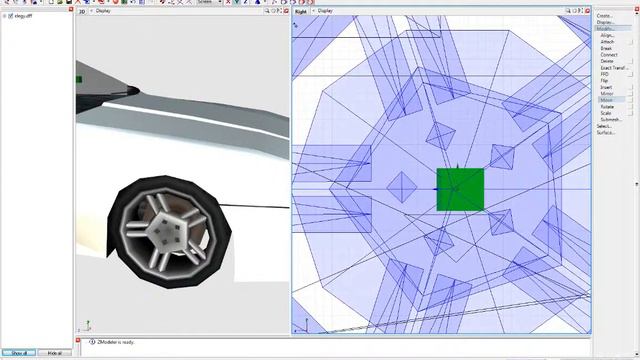Select the Flip command
This screenshot has width=640, height=360.
(604, 81)
